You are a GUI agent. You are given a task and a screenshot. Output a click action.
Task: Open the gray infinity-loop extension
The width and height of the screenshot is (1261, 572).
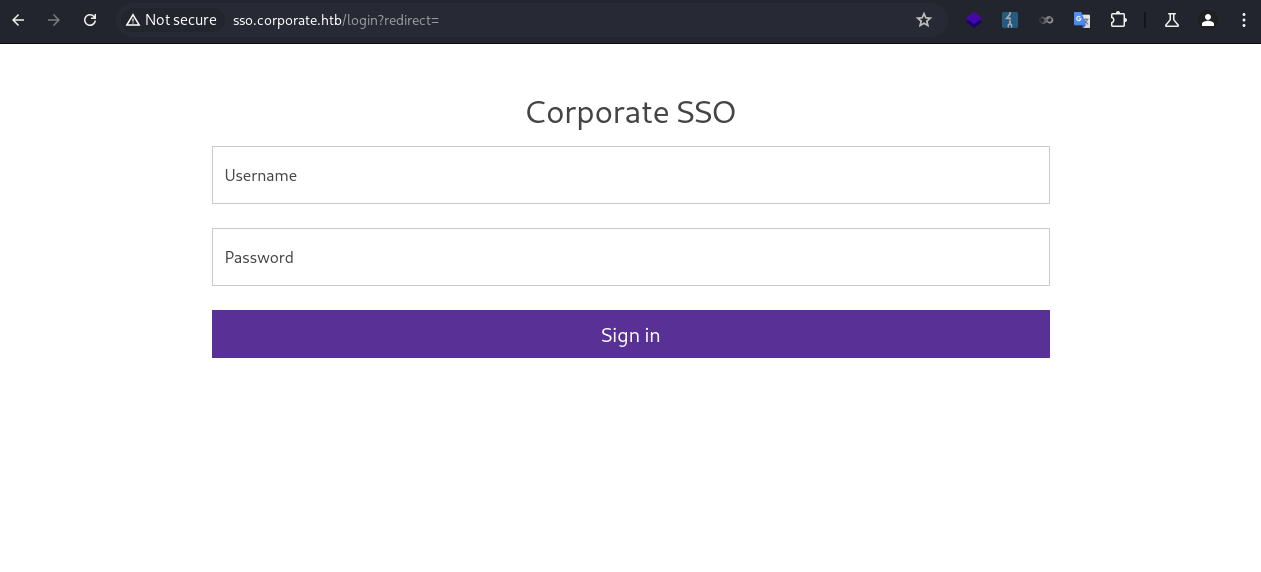click(x=1046, y=20)
